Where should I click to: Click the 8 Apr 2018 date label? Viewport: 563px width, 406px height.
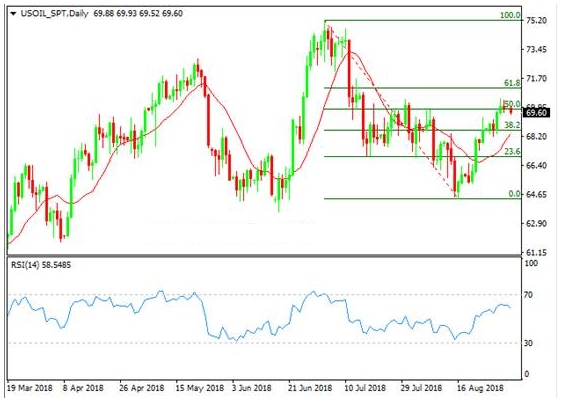tap(83, 388)
